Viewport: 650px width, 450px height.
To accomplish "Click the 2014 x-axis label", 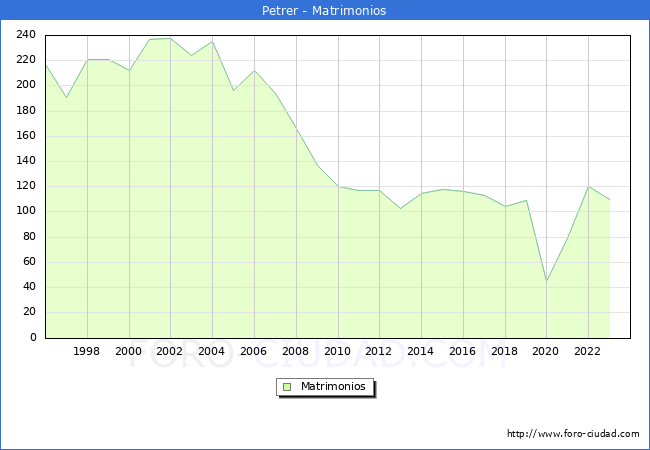I will point(420,351).
